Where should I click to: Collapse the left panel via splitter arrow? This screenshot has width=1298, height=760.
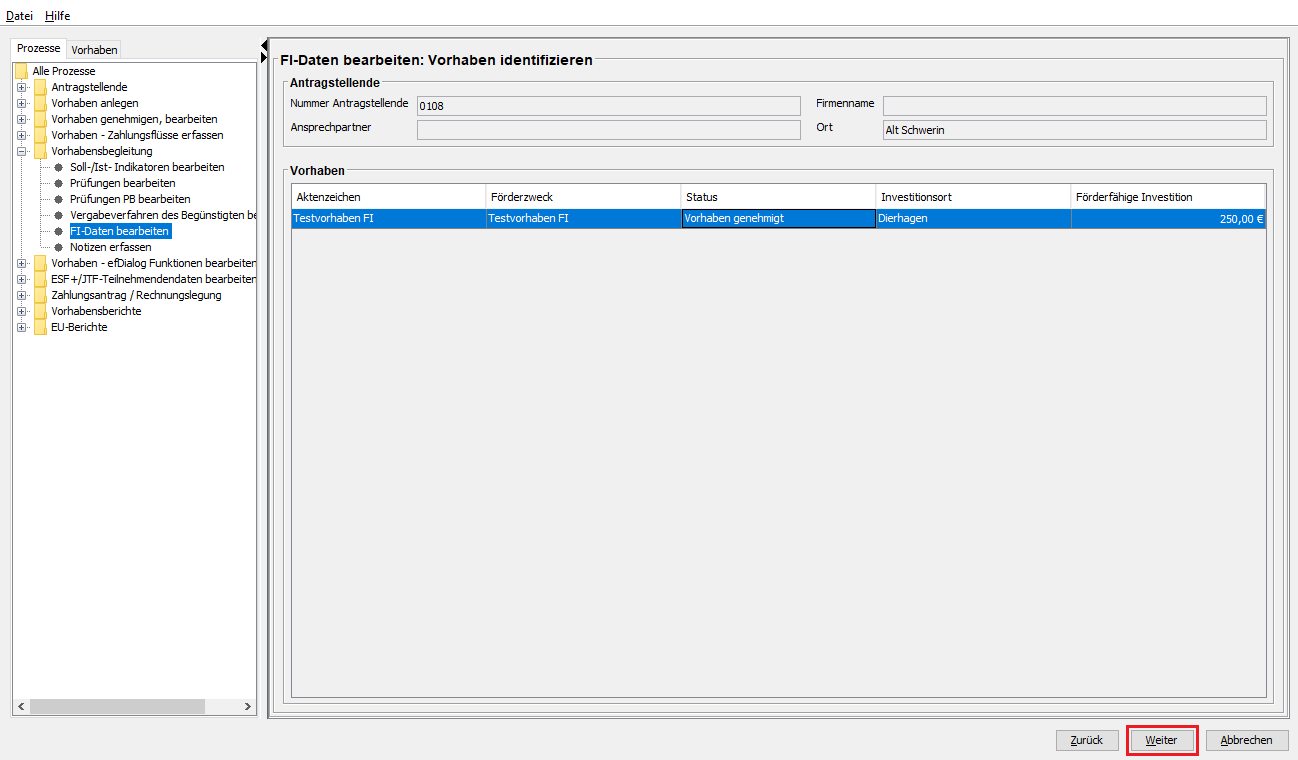pos(264,45)
